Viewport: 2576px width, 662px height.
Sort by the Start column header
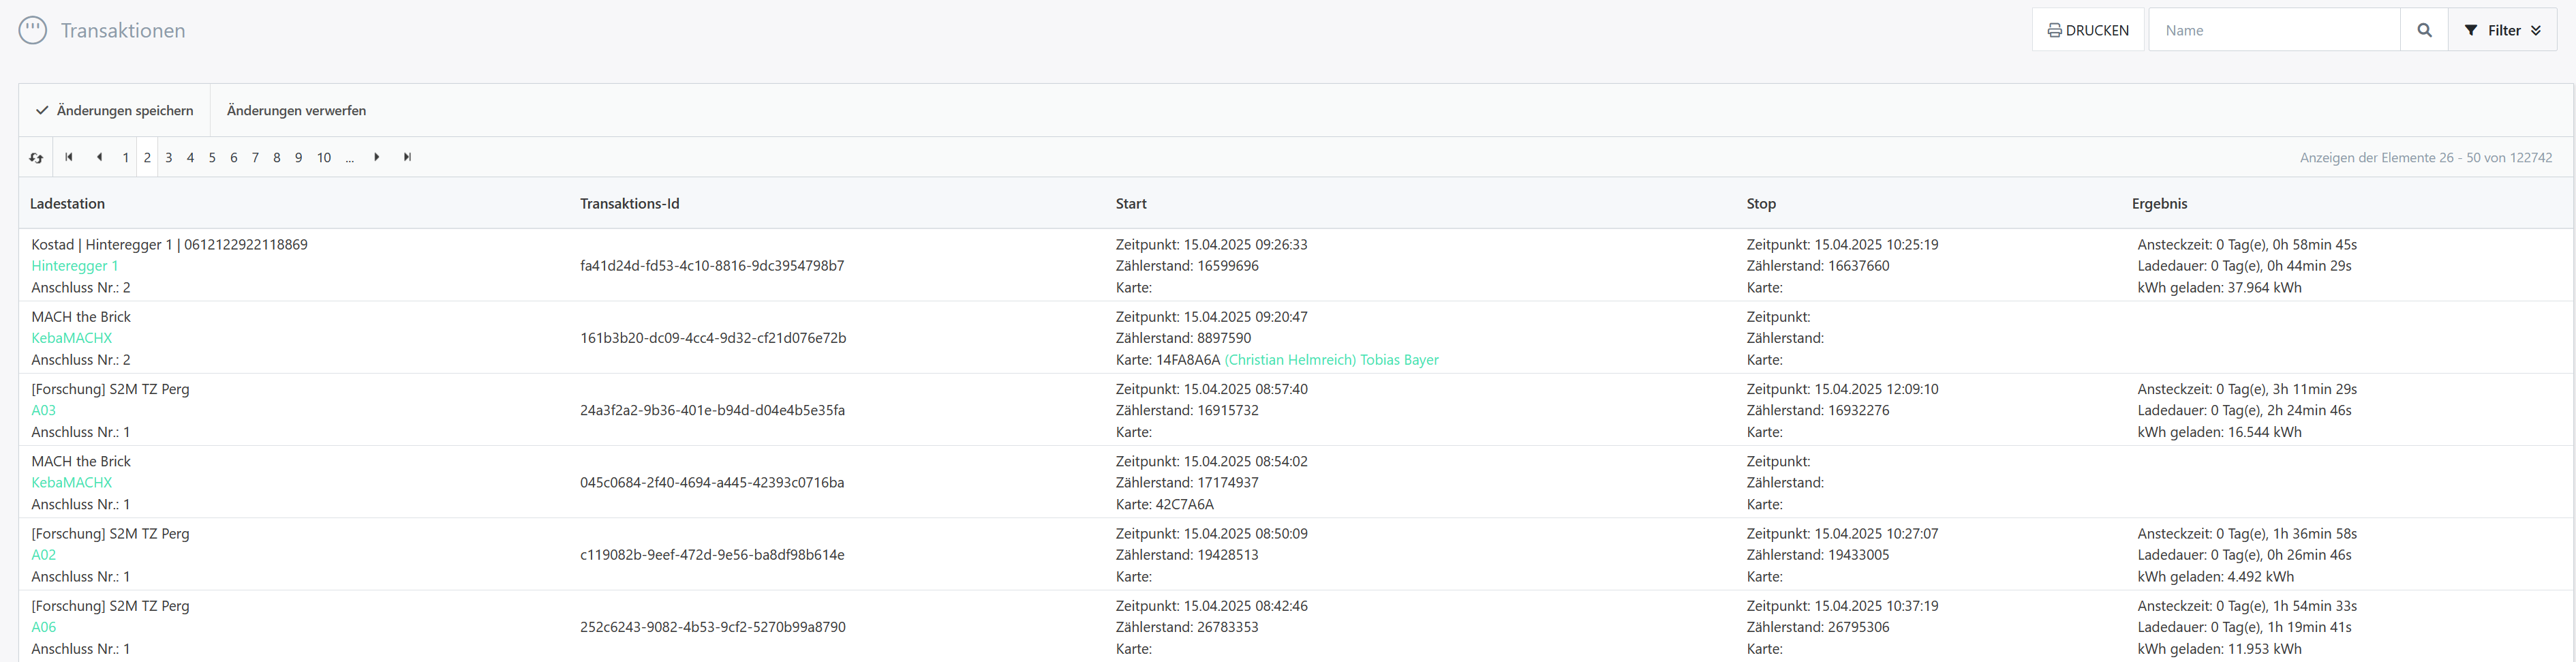click(1131, 203)
